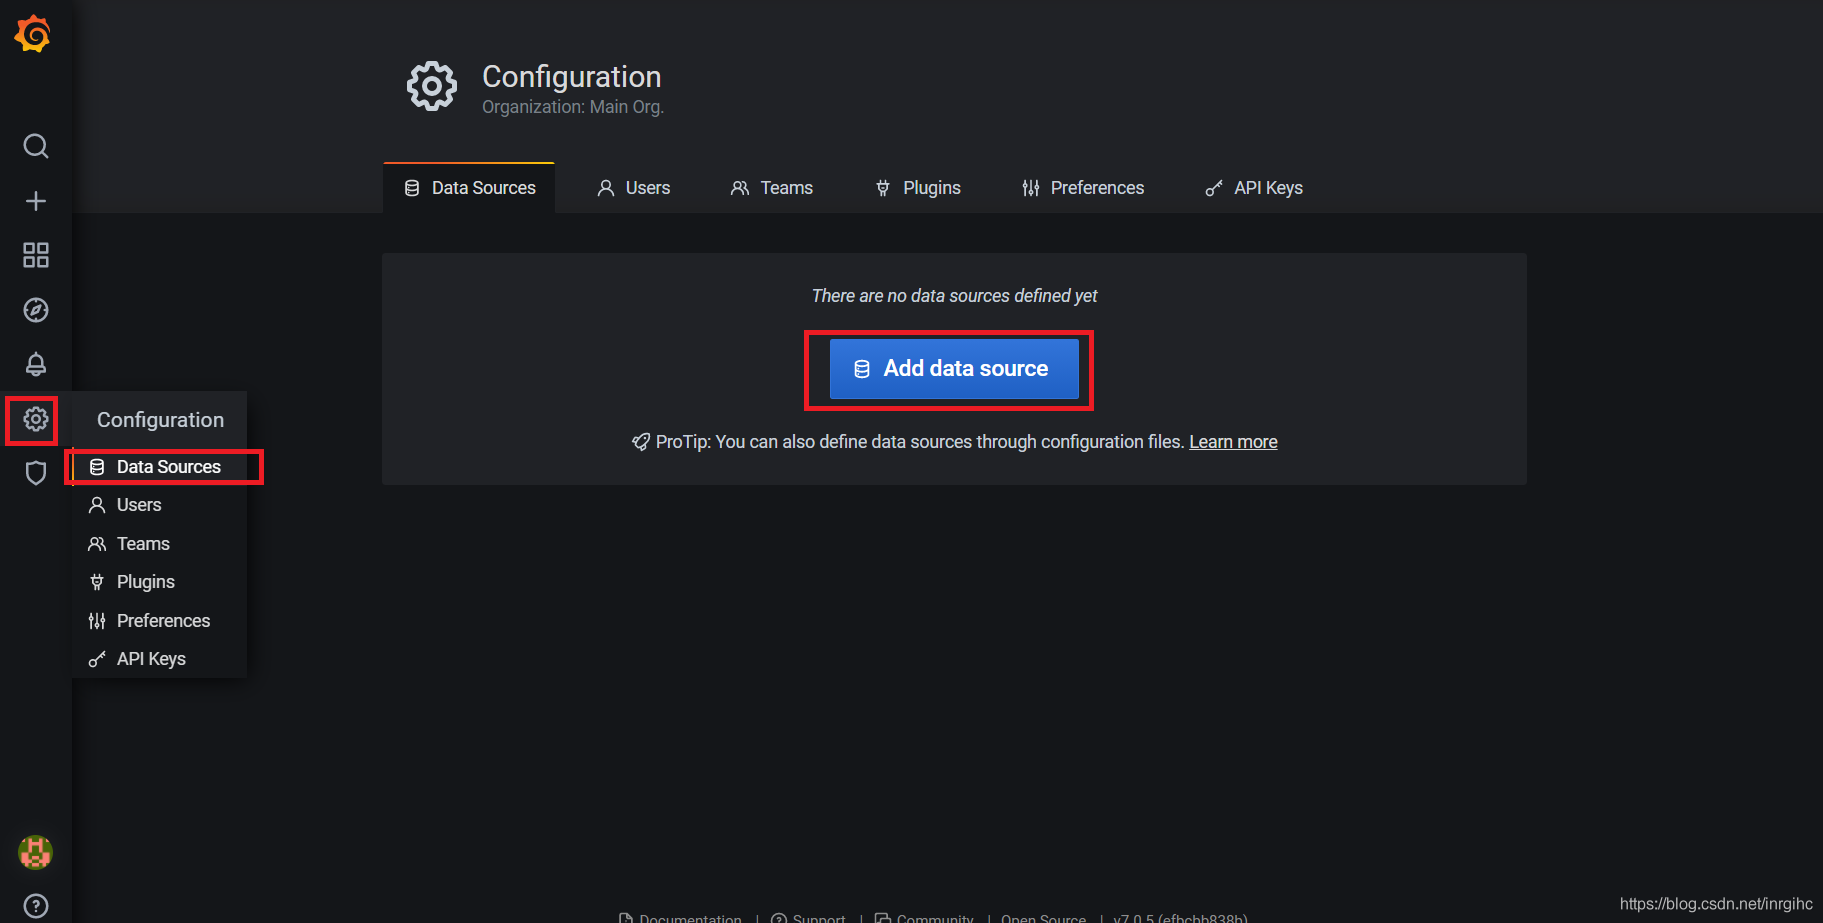The width and height of the screenshot is (1823, 923).
Task: Choose Plugins in Configuration flyout menu
Action: [x=145, y=582]
